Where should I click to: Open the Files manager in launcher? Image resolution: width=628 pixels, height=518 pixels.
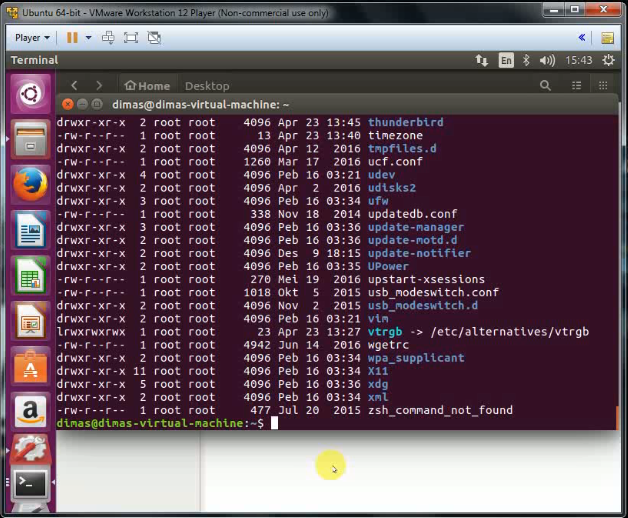(x=31, y=139)
